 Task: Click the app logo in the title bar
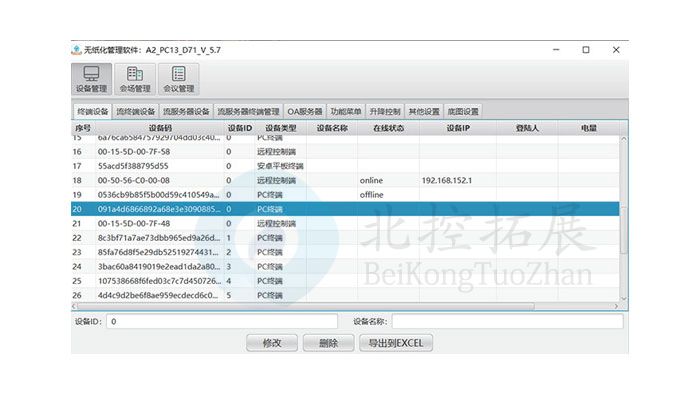point(76,50)
